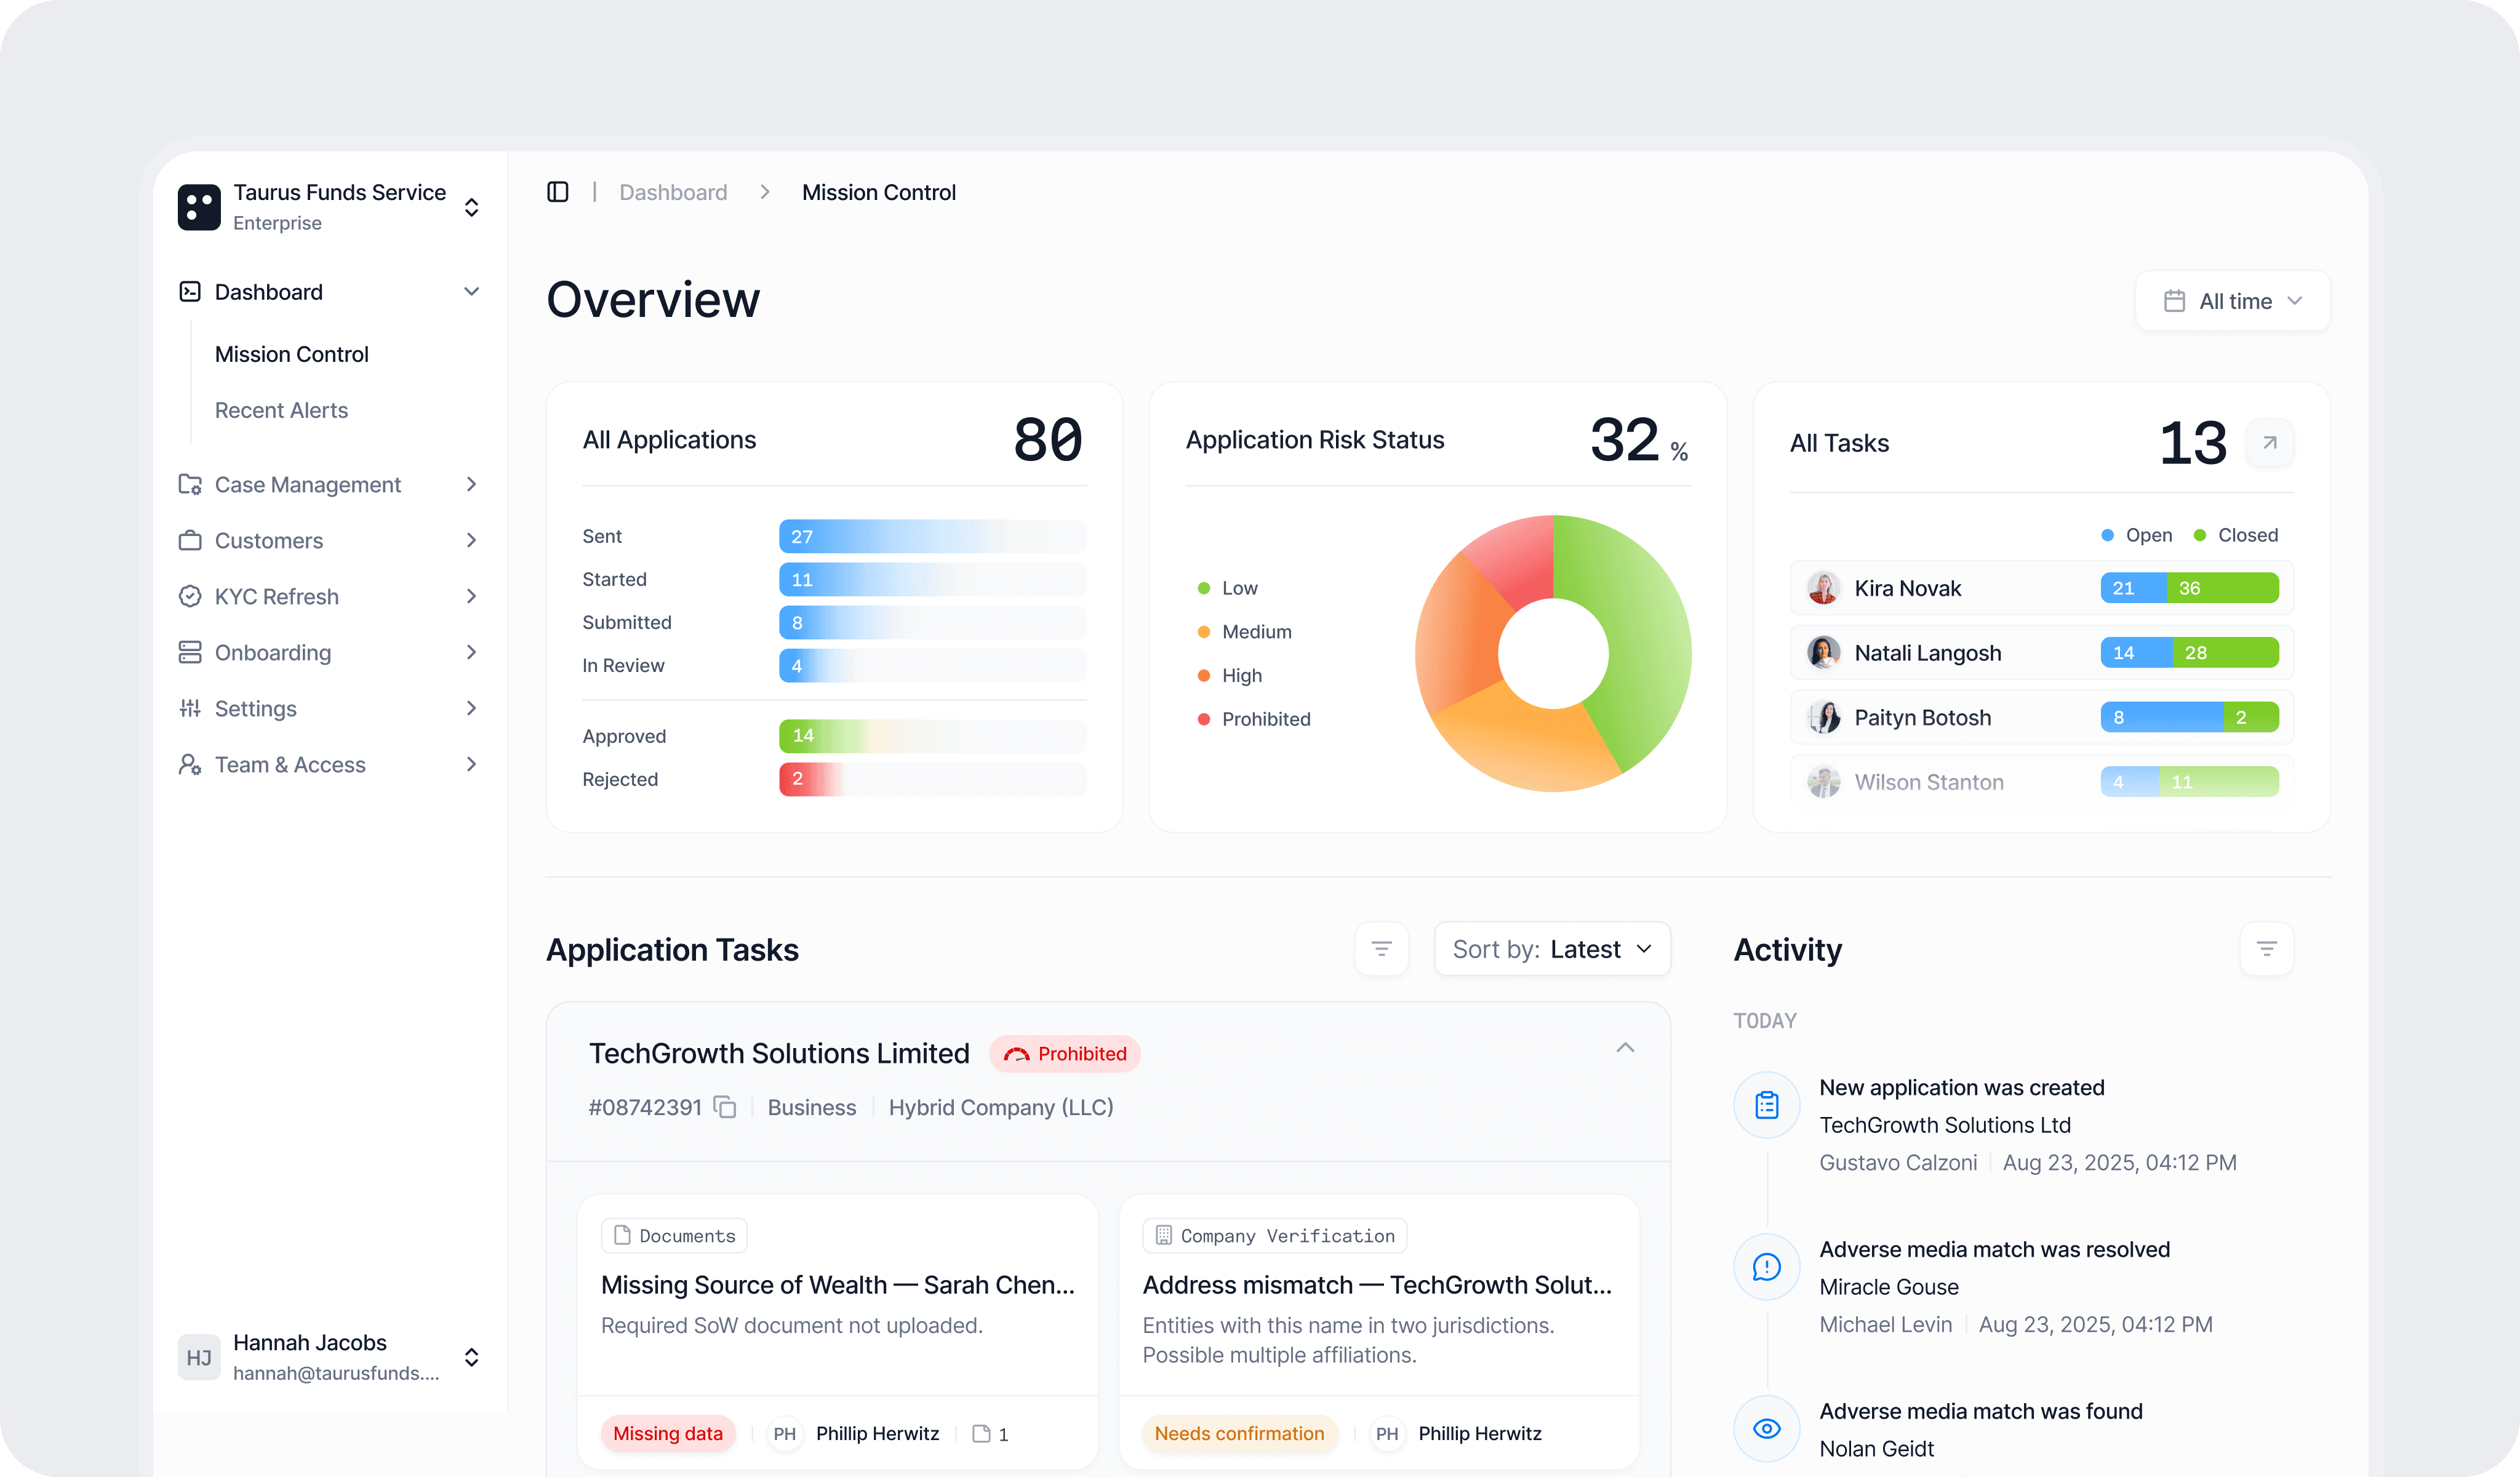Click the calendar icon in All time
Viewport: 2520px width, 1477px height.
pyautogui.click(x=2174, y=301)
